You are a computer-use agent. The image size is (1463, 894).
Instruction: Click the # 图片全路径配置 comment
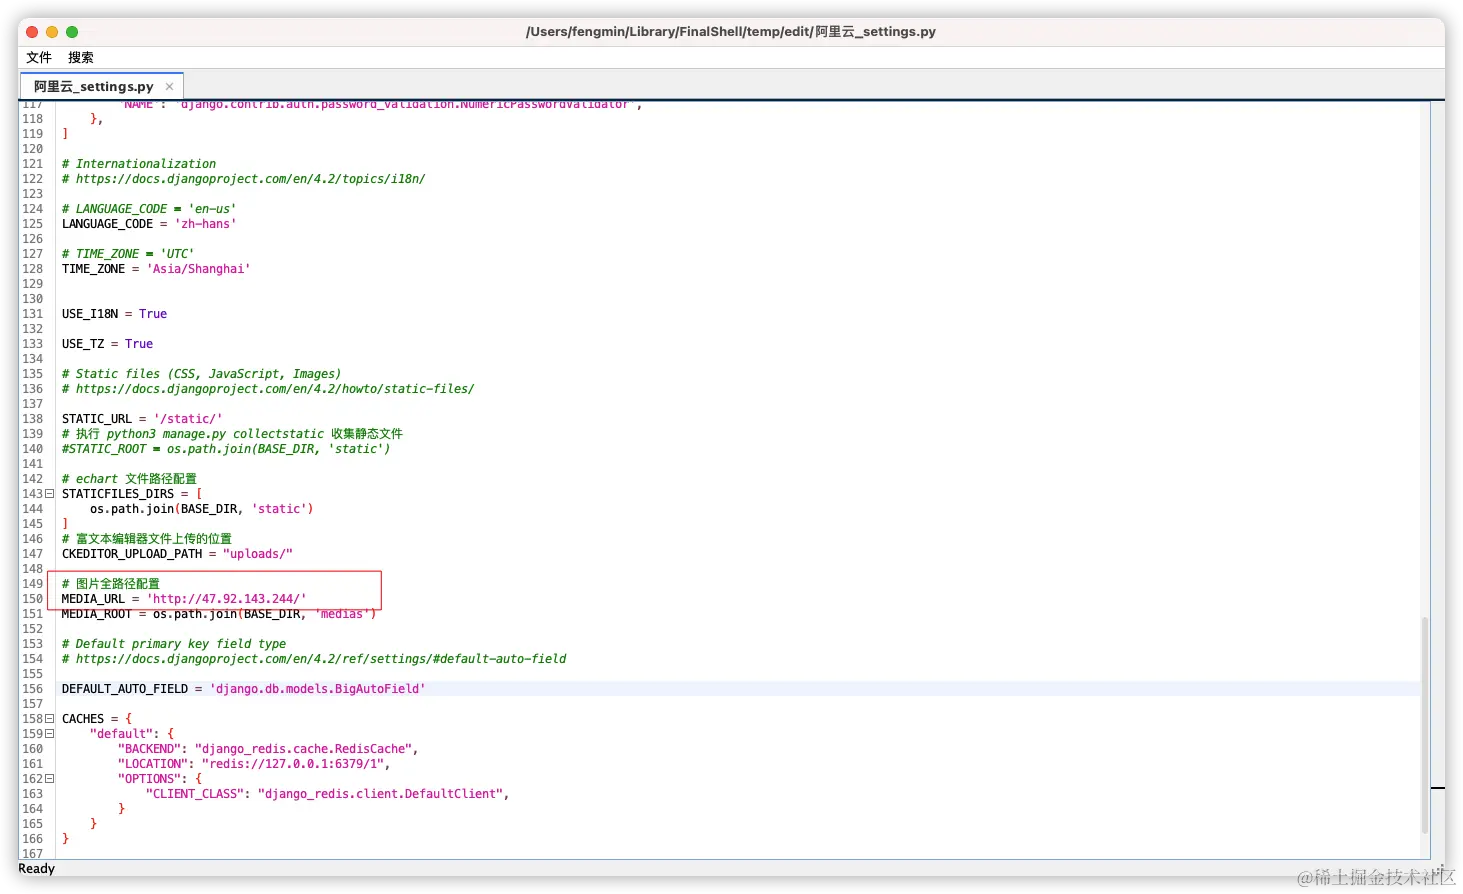click(111, 584)
